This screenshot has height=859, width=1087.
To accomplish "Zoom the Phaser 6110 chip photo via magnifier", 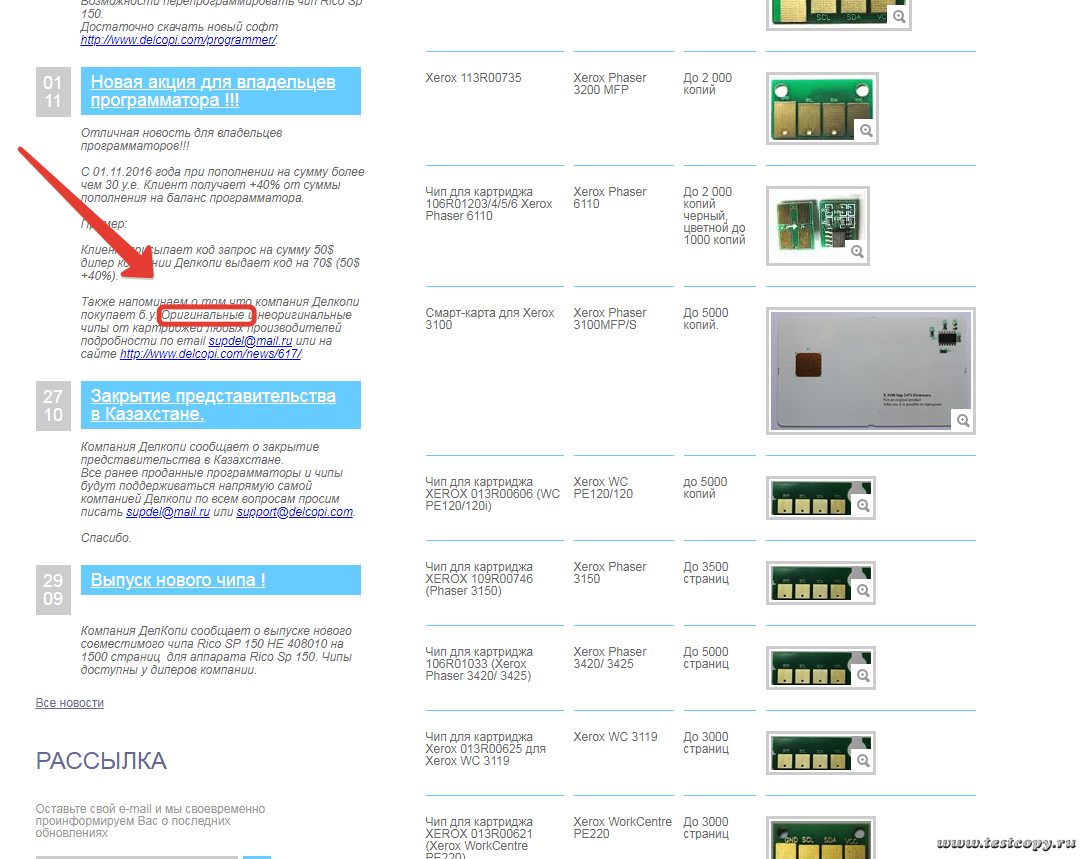I will click(x=857, y=252).
